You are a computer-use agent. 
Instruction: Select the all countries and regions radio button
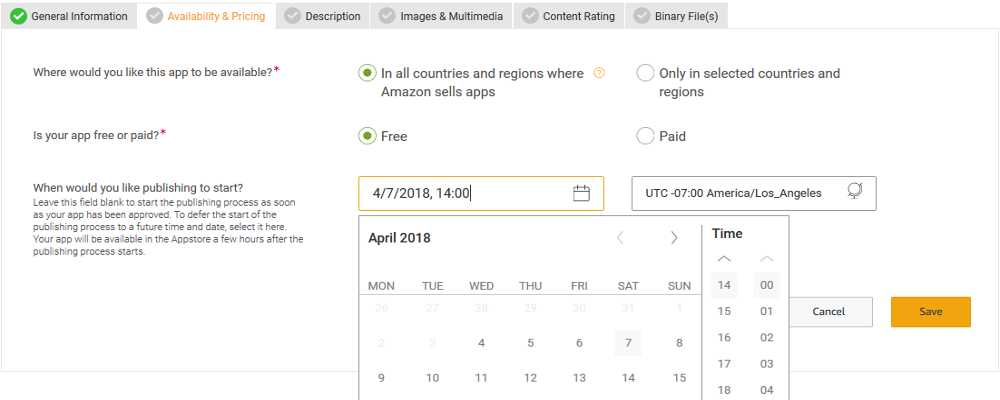pos(367,73)
